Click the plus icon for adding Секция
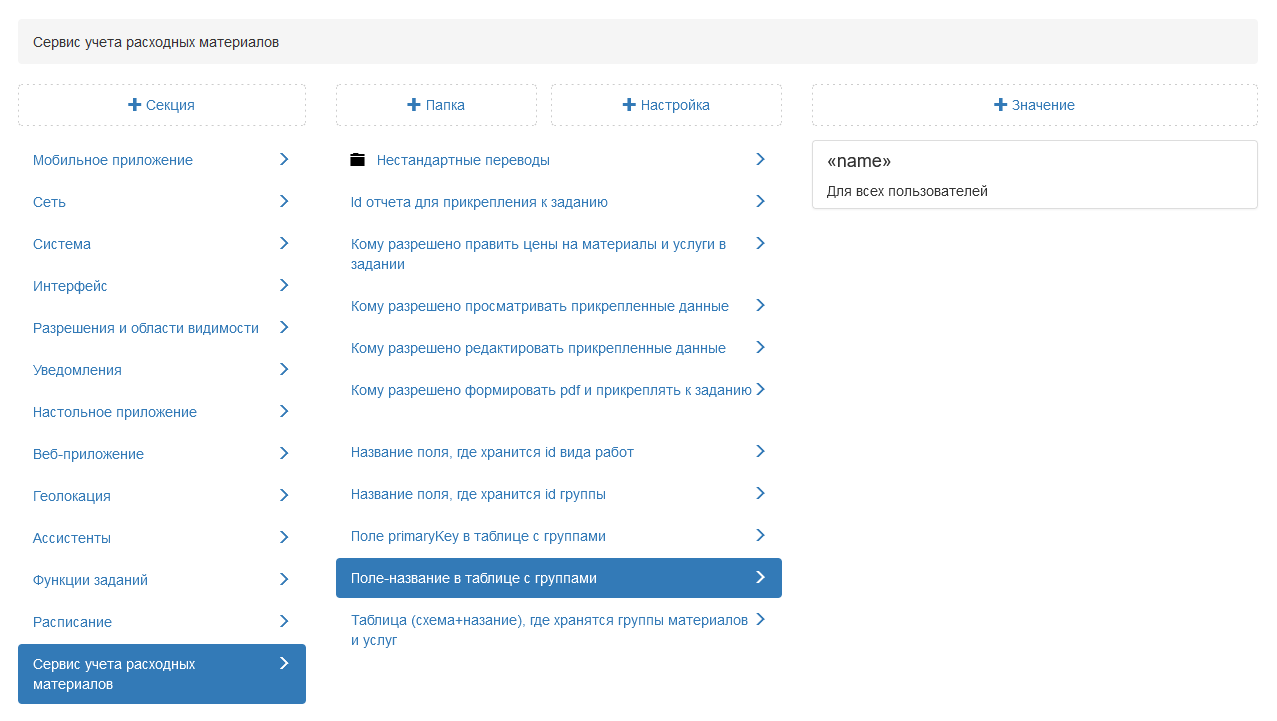Viewport: 1277px width, 721px height. 135,105
